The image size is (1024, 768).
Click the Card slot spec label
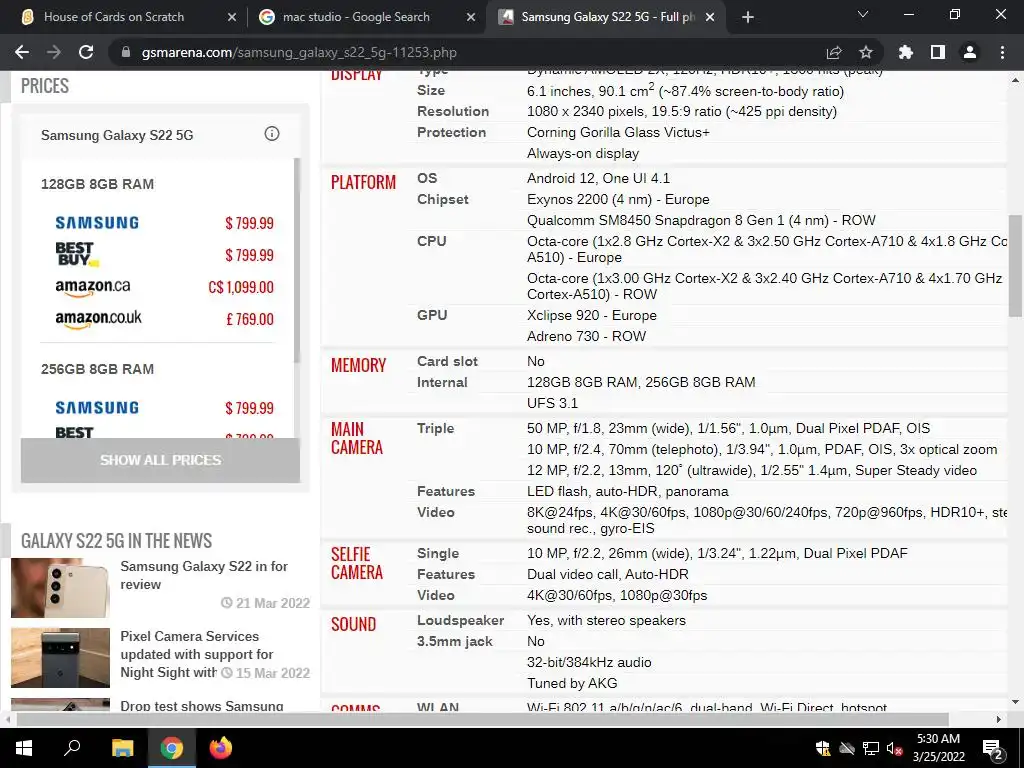tap(447, 361)
